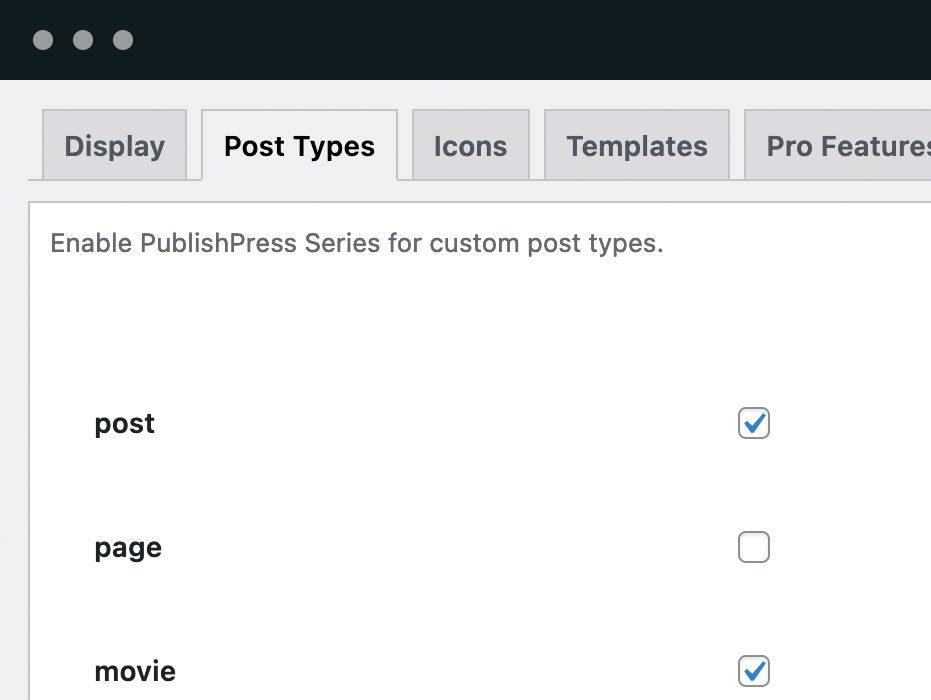The width and height of the screenshot is (931, 700).
Task: Click the third gray window dot
Action: (x=123, y=40)
